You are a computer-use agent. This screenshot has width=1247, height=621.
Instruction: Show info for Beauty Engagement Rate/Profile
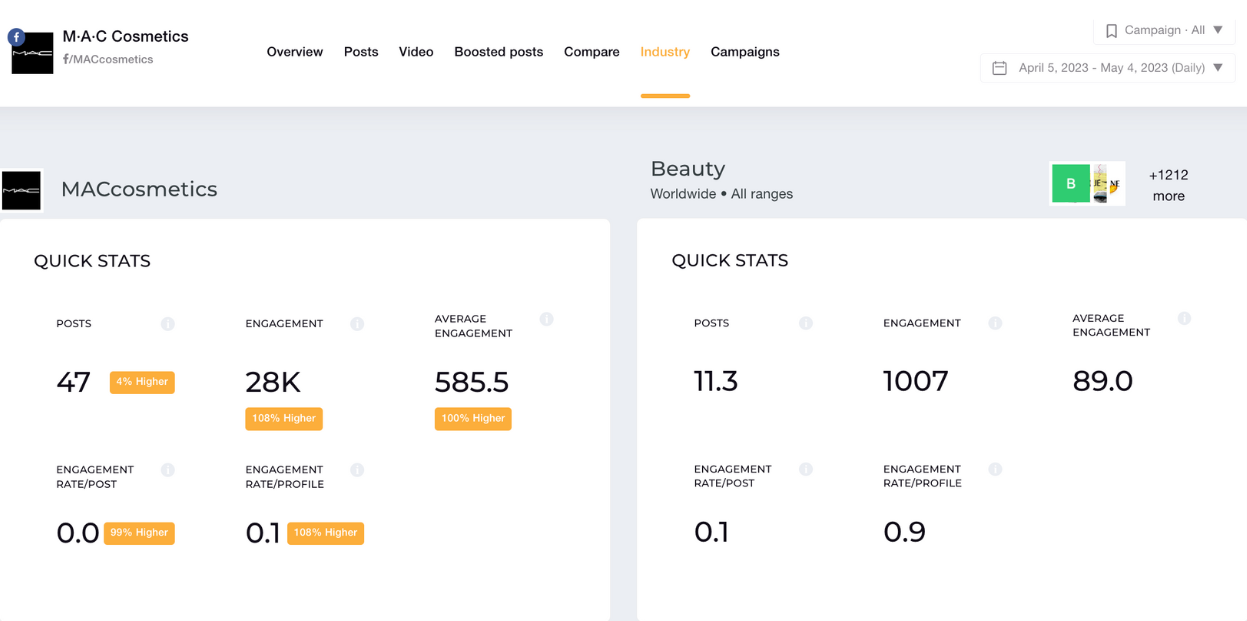pos(995,469)
